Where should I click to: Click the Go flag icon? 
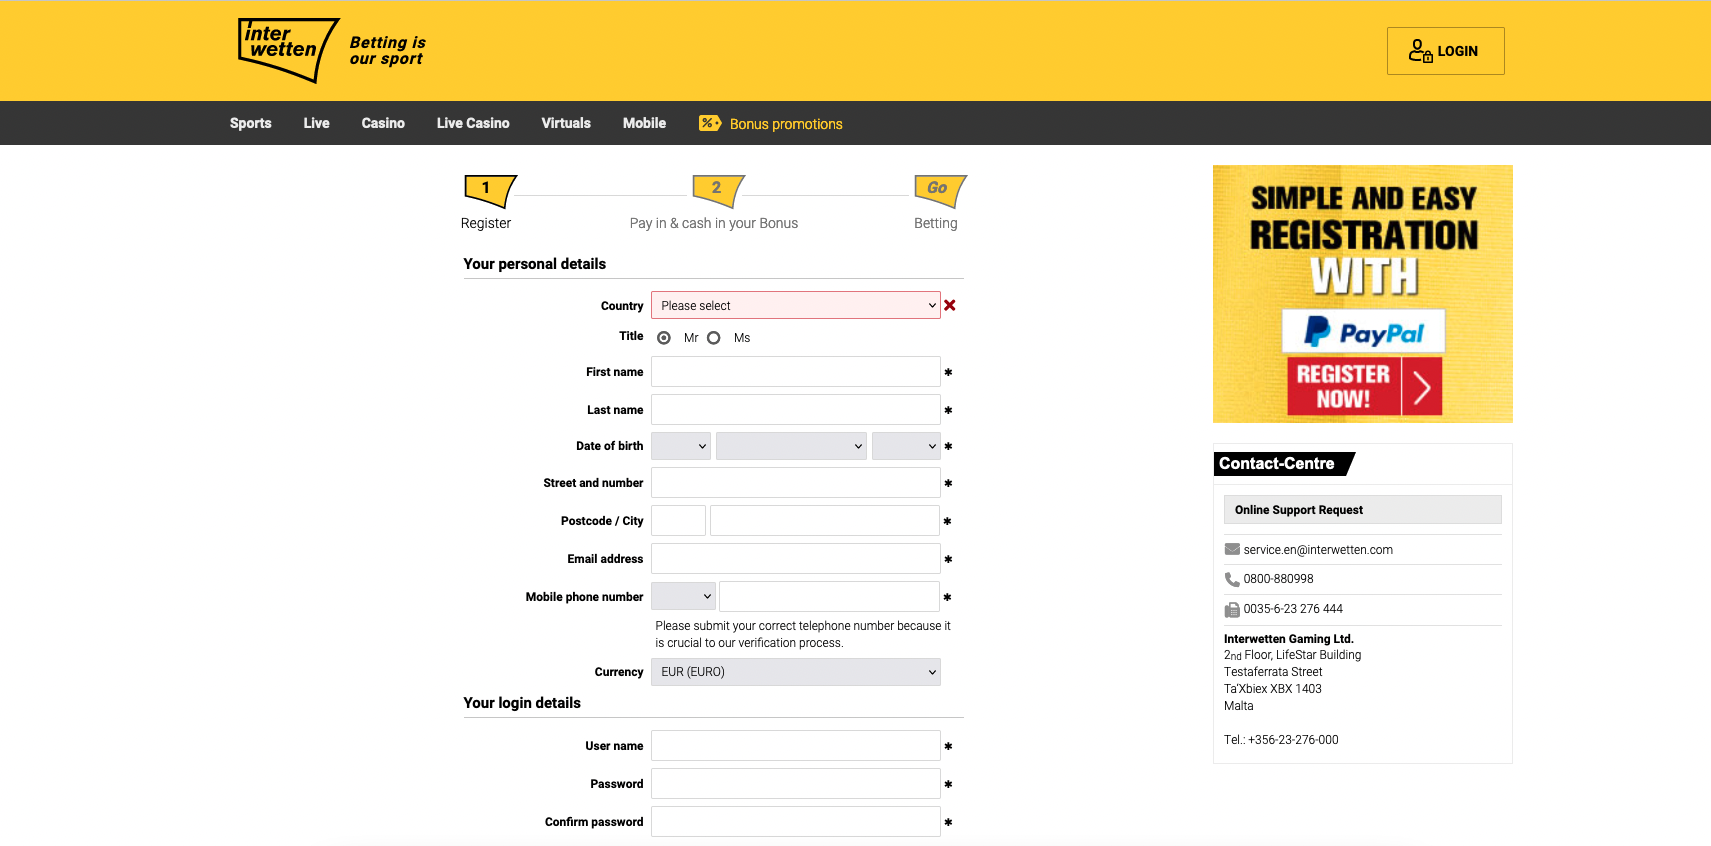(940, 190)
